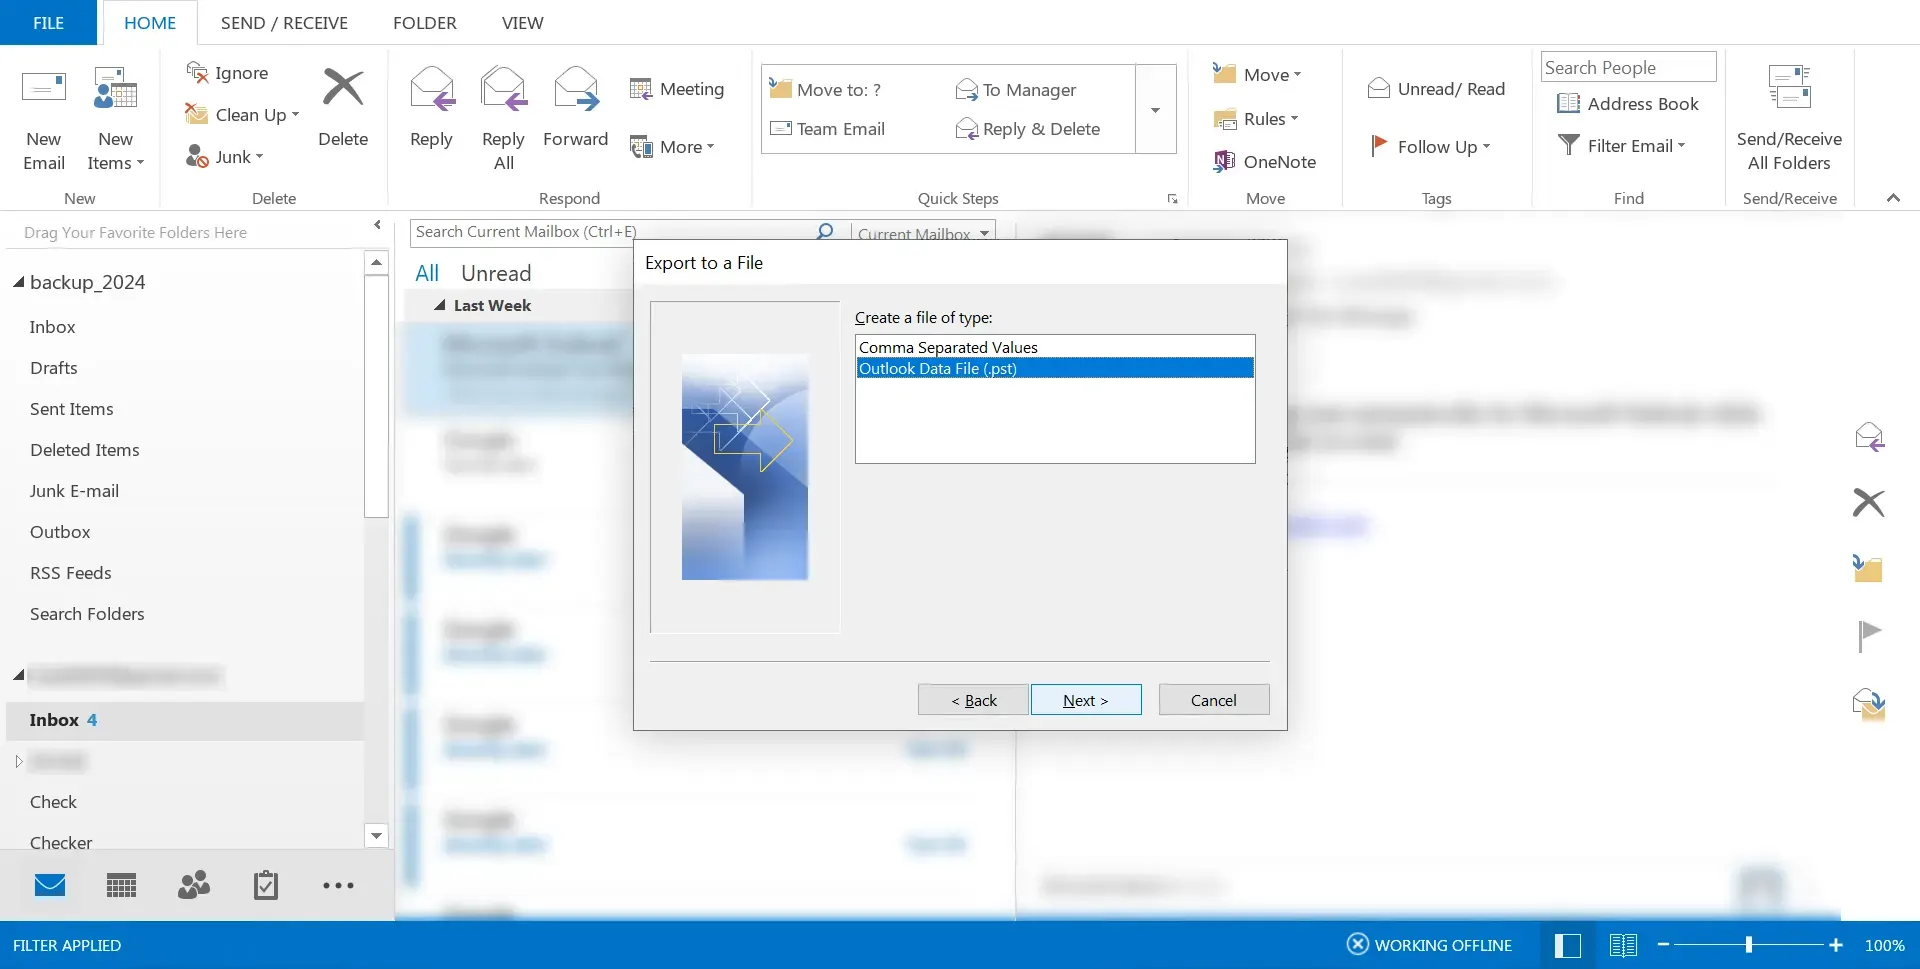Create a New Email

point(44,120)
